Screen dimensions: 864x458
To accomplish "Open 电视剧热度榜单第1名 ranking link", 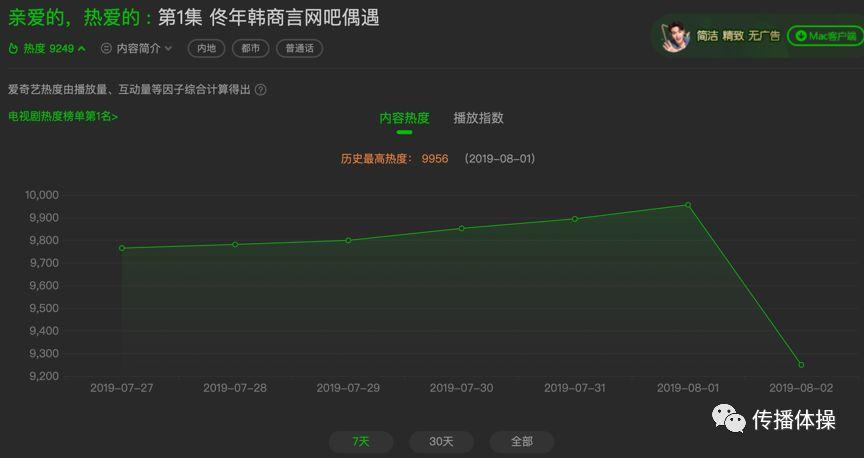I will click(x=63, y=116).
